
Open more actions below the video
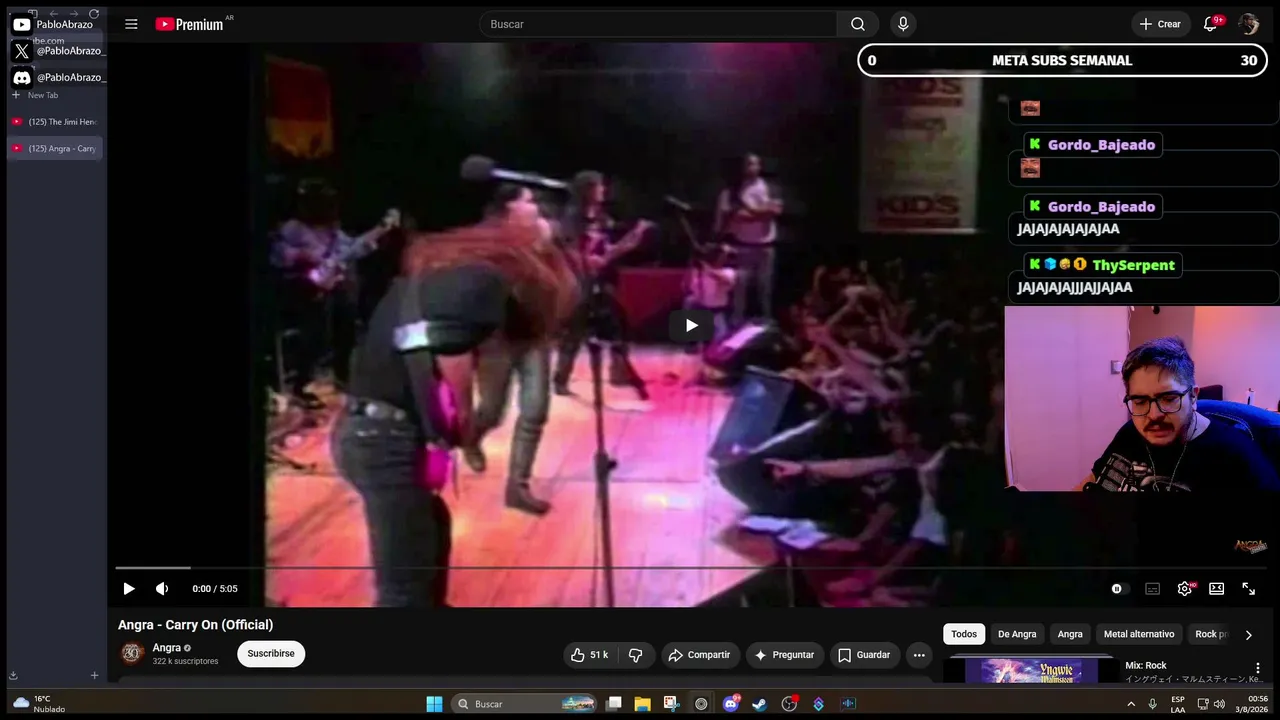coord(919,655)
